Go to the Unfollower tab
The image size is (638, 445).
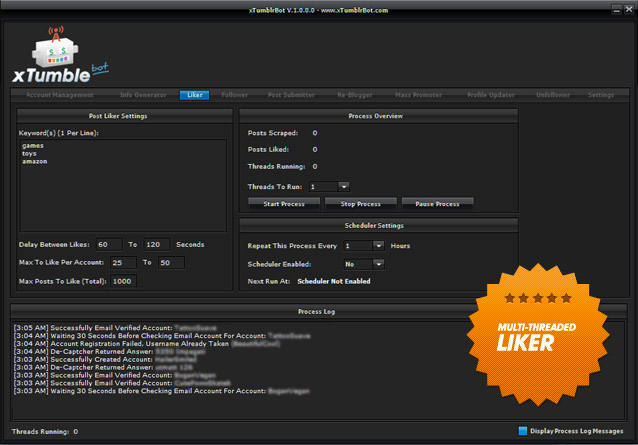pos(553,95)
